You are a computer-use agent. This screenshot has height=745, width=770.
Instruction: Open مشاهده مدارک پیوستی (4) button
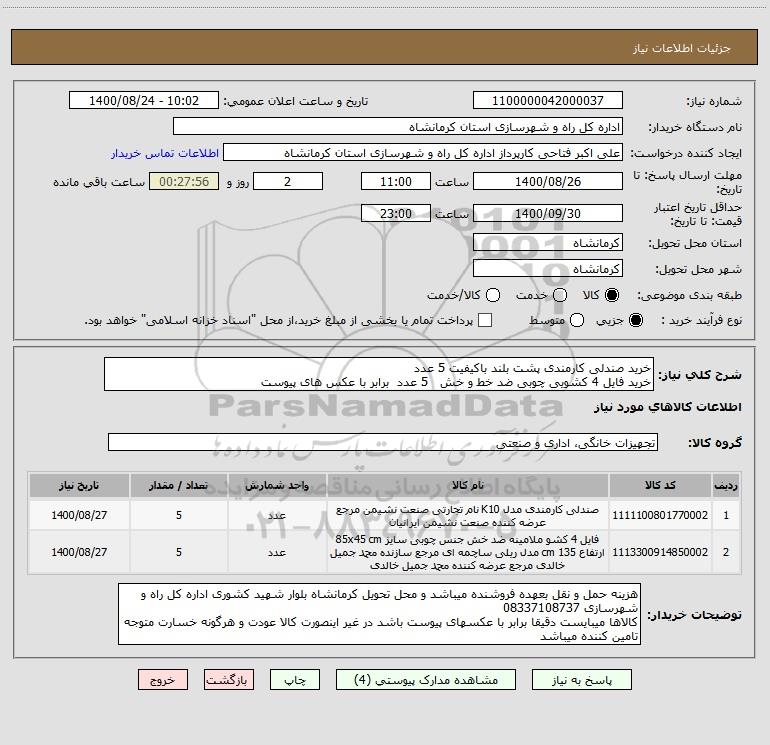[x=426, y=680]
